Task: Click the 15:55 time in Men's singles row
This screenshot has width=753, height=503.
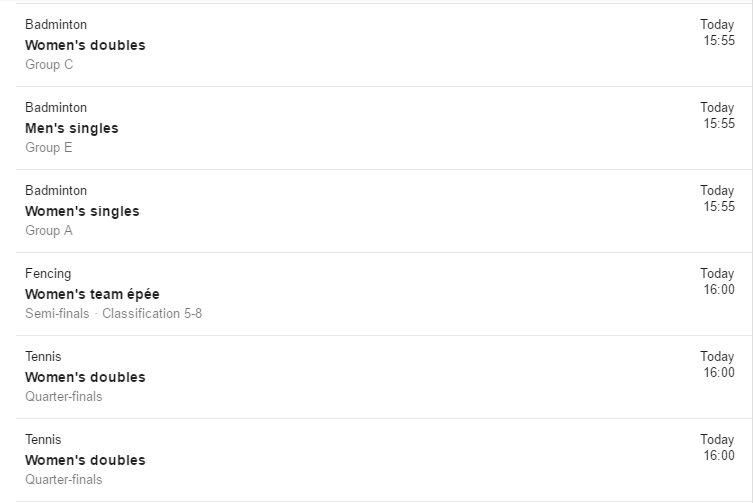Action: (719, 123)
